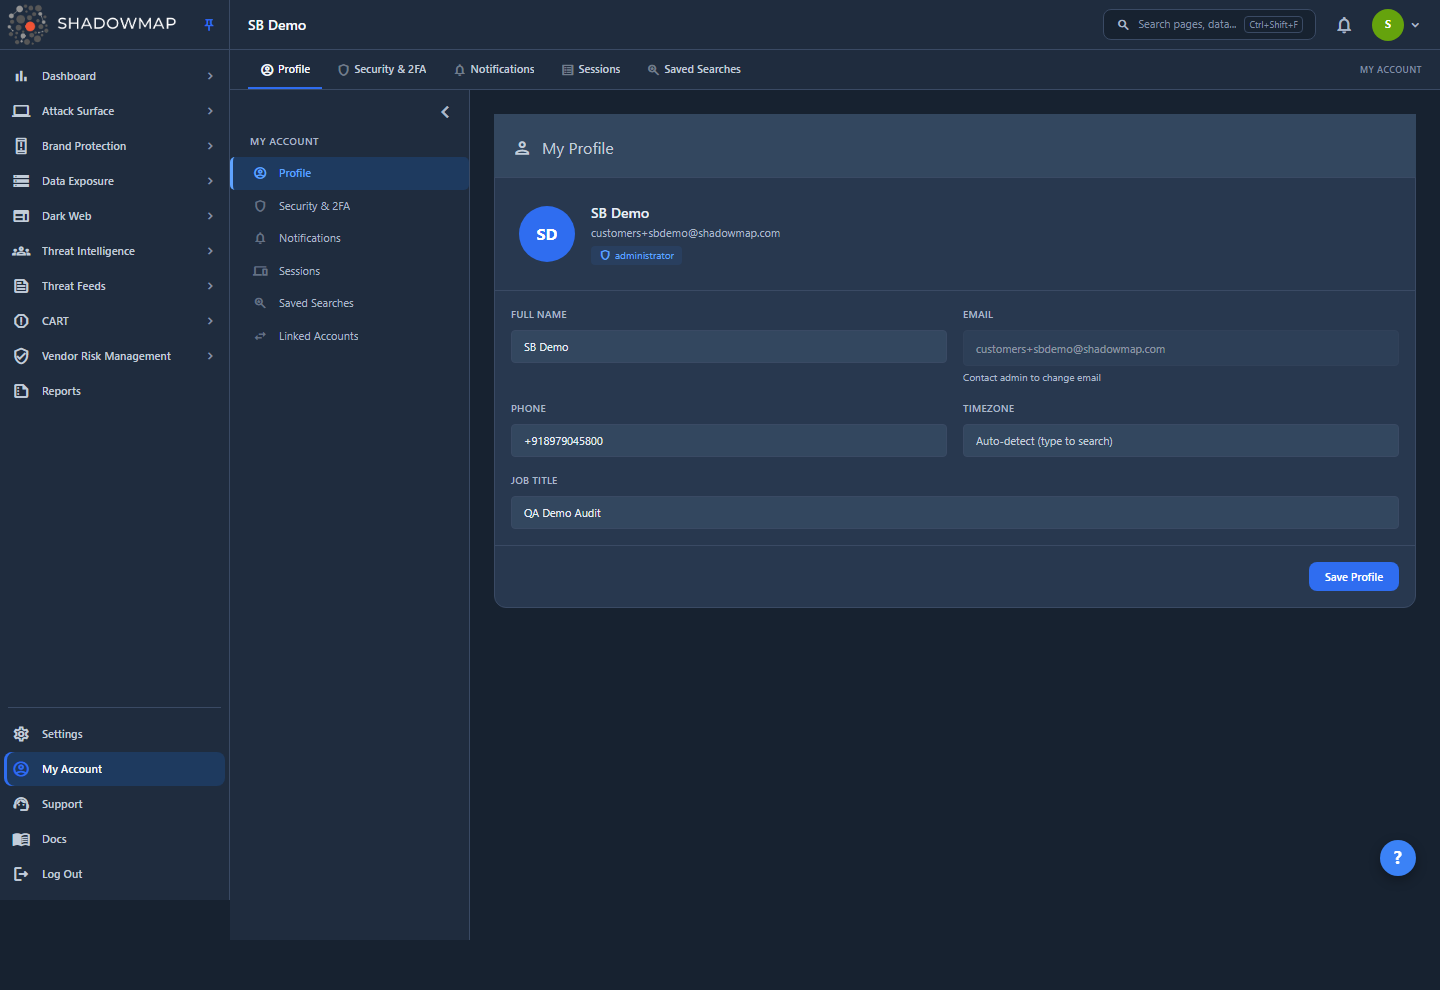Expand the CART chevron

tap(210, 321)
